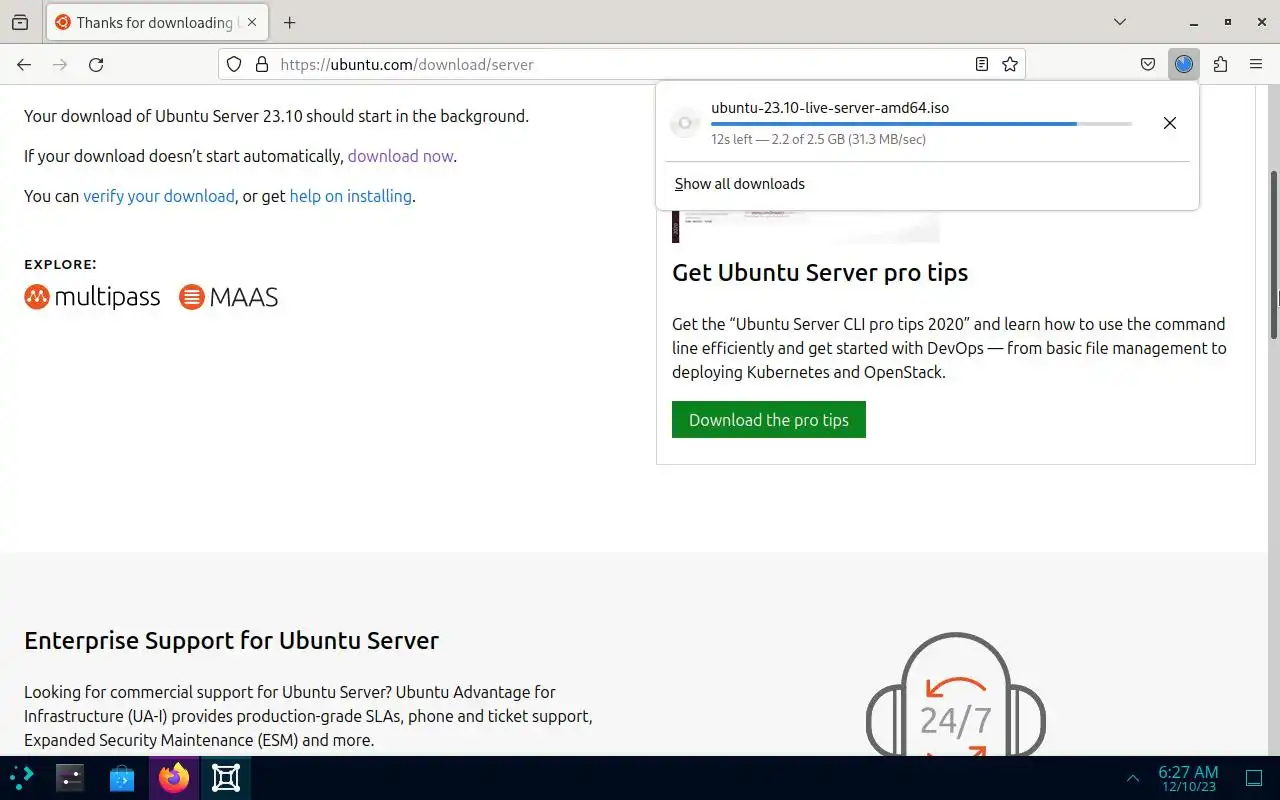Click the 24/7 headset support illustration

pyautogui.click(x=956, y=695)
